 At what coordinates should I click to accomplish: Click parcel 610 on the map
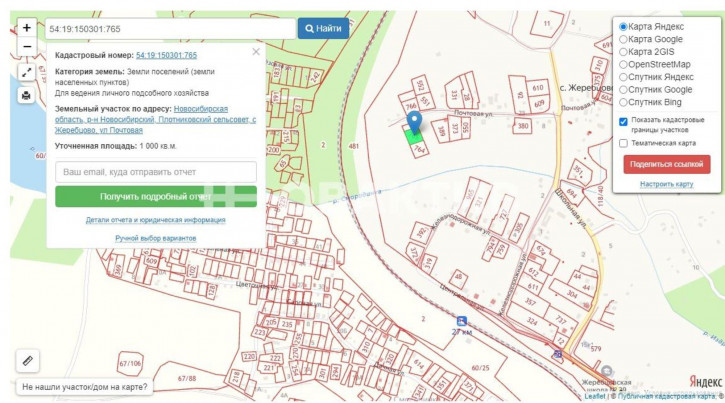coord(538,88)
